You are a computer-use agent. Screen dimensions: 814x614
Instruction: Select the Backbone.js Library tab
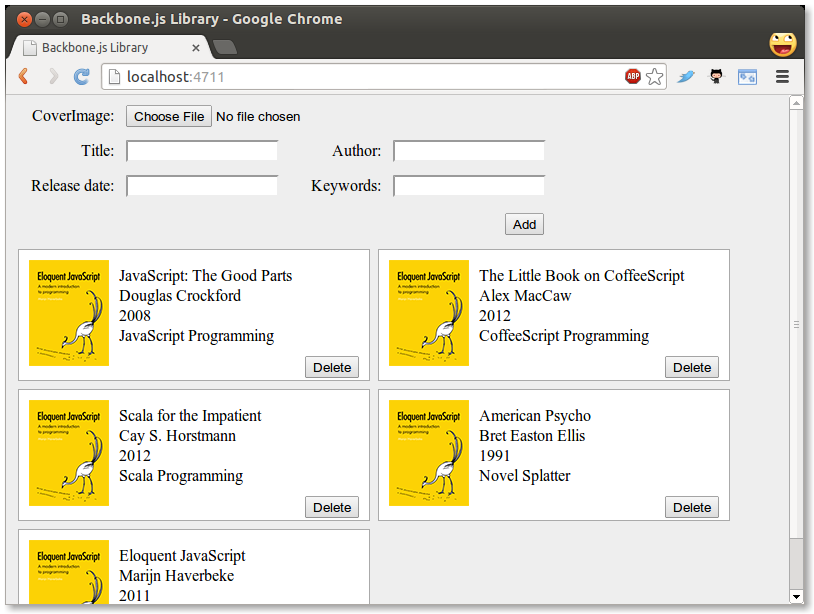click(x=105, y=48)
